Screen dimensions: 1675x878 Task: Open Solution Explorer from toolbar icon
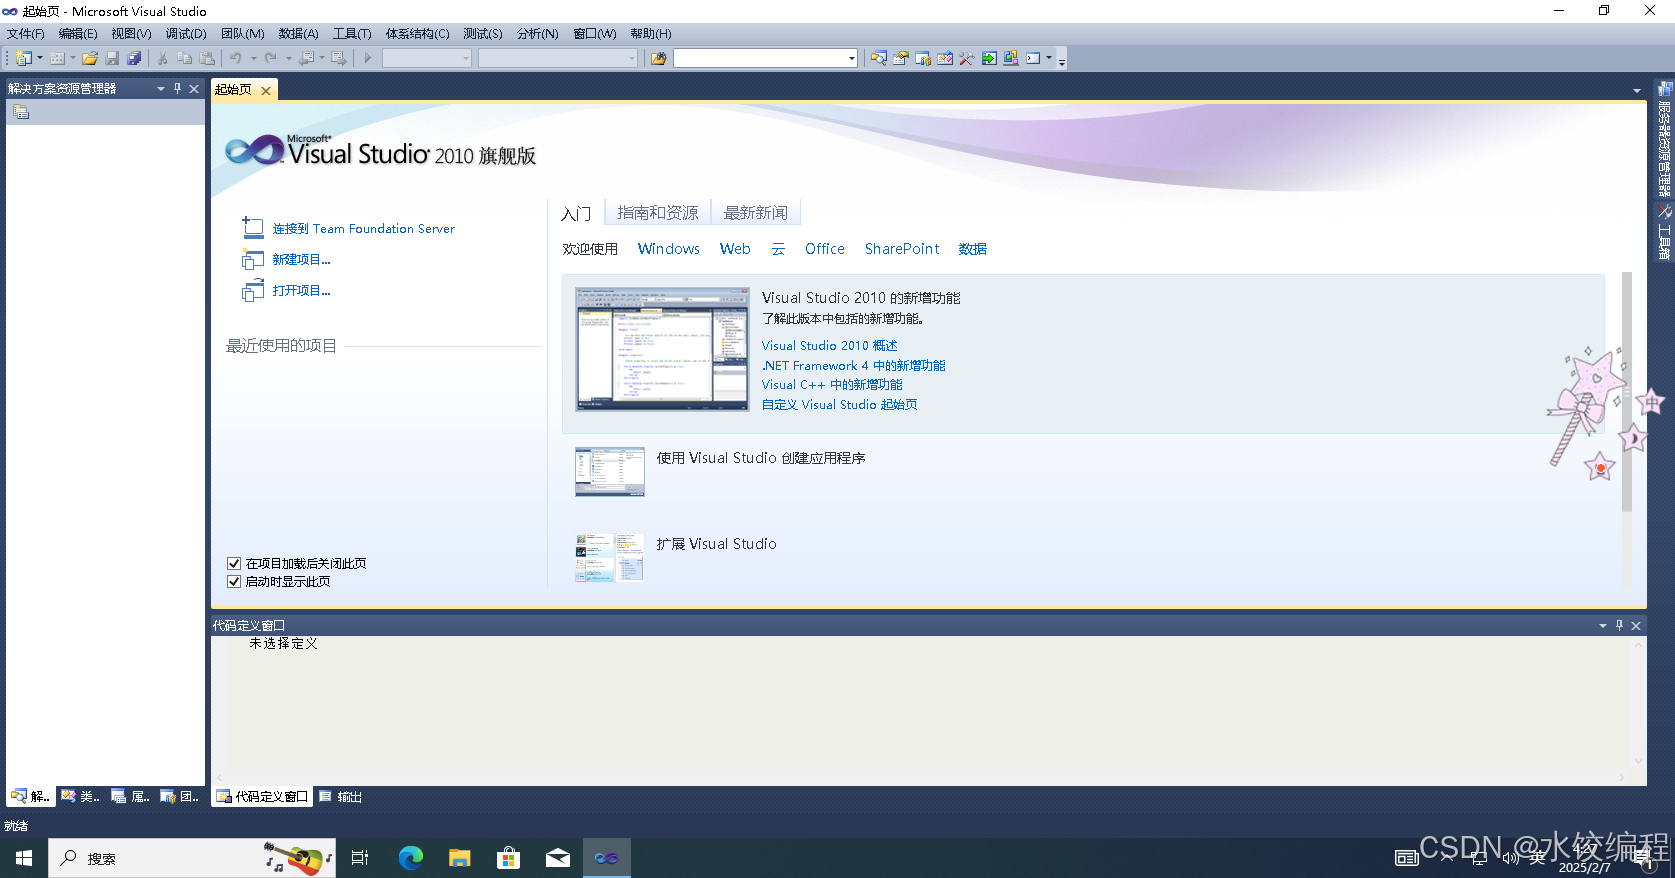coord(878,58)
